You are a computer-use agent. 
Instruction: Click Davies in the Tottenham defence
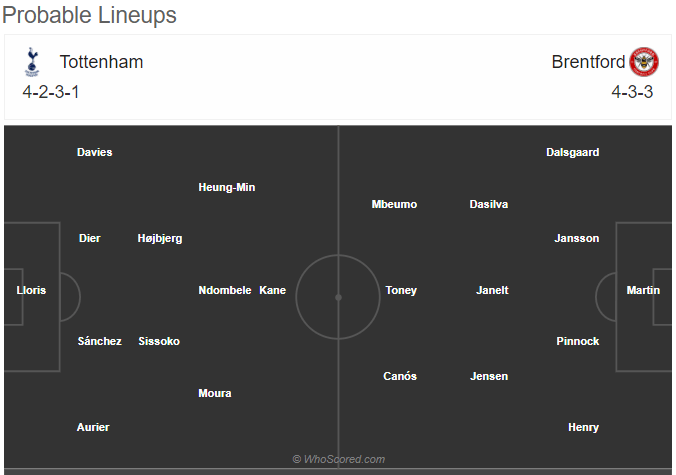click(x=95, y=152)
